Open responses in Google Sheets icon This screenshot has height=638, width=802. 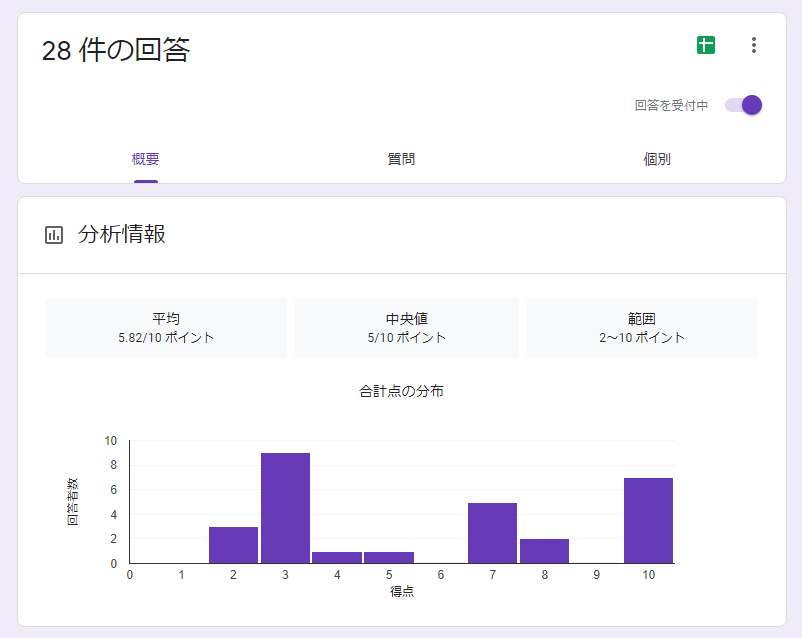705,45
